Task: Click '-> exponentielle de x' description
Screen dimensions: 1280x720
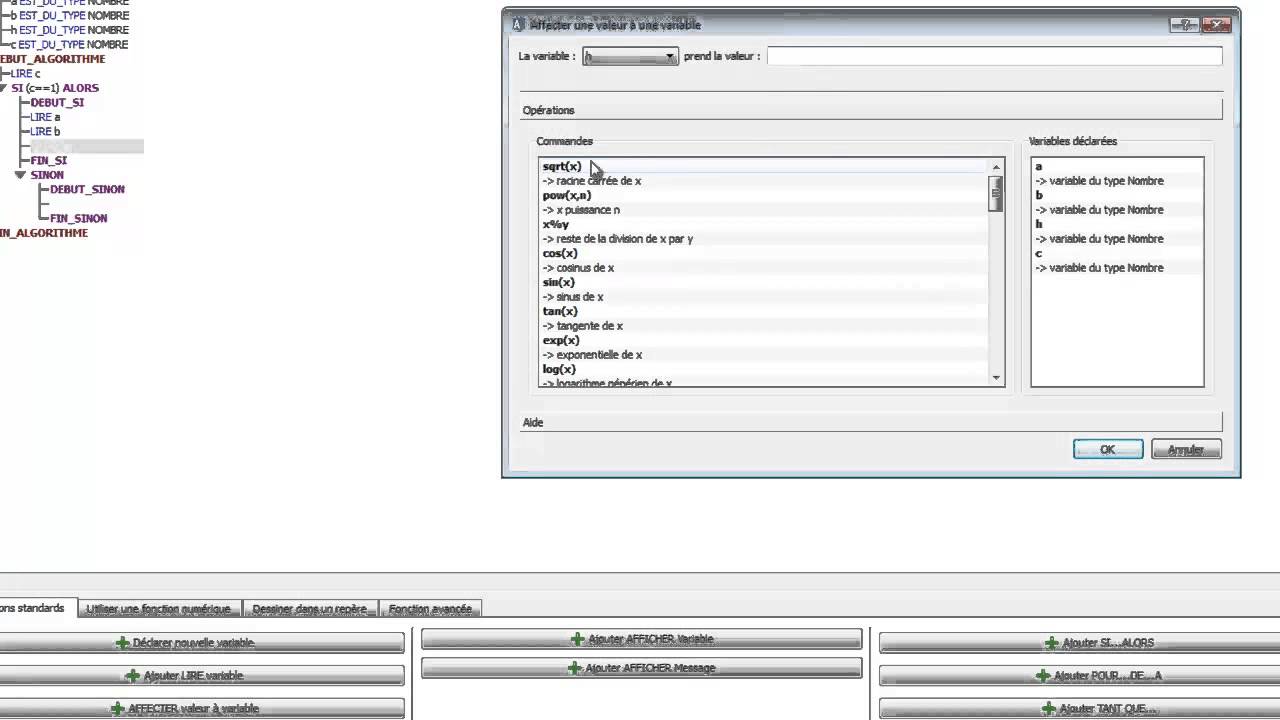Action: [x=592, y=355]
